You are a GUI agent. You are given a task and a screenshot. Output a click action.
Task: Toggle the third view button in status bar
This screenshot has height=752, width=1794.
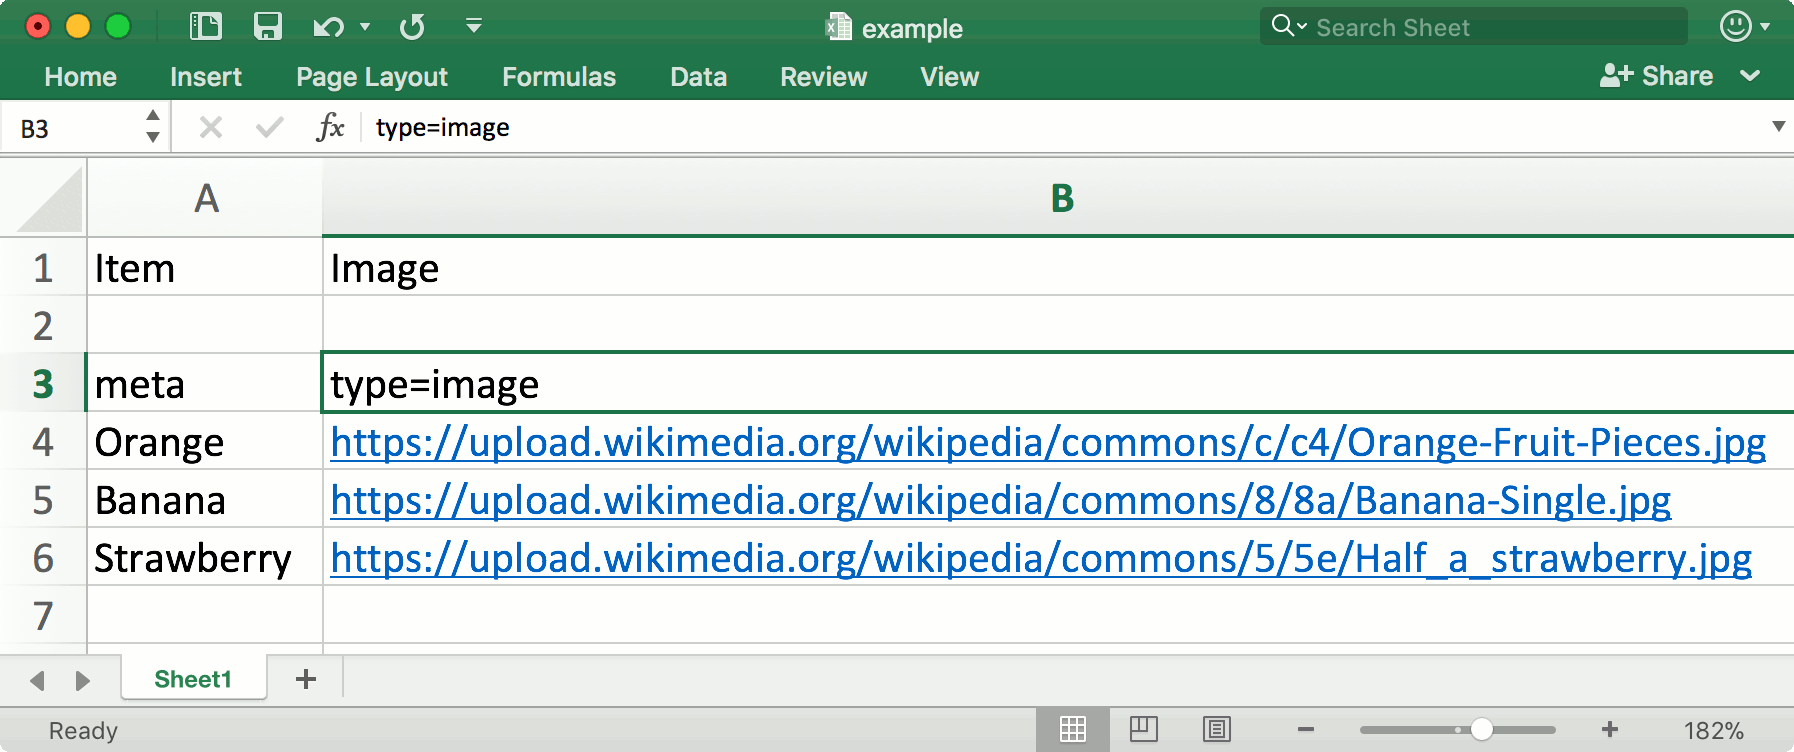pyautogui.click(x=1217, y=729)
